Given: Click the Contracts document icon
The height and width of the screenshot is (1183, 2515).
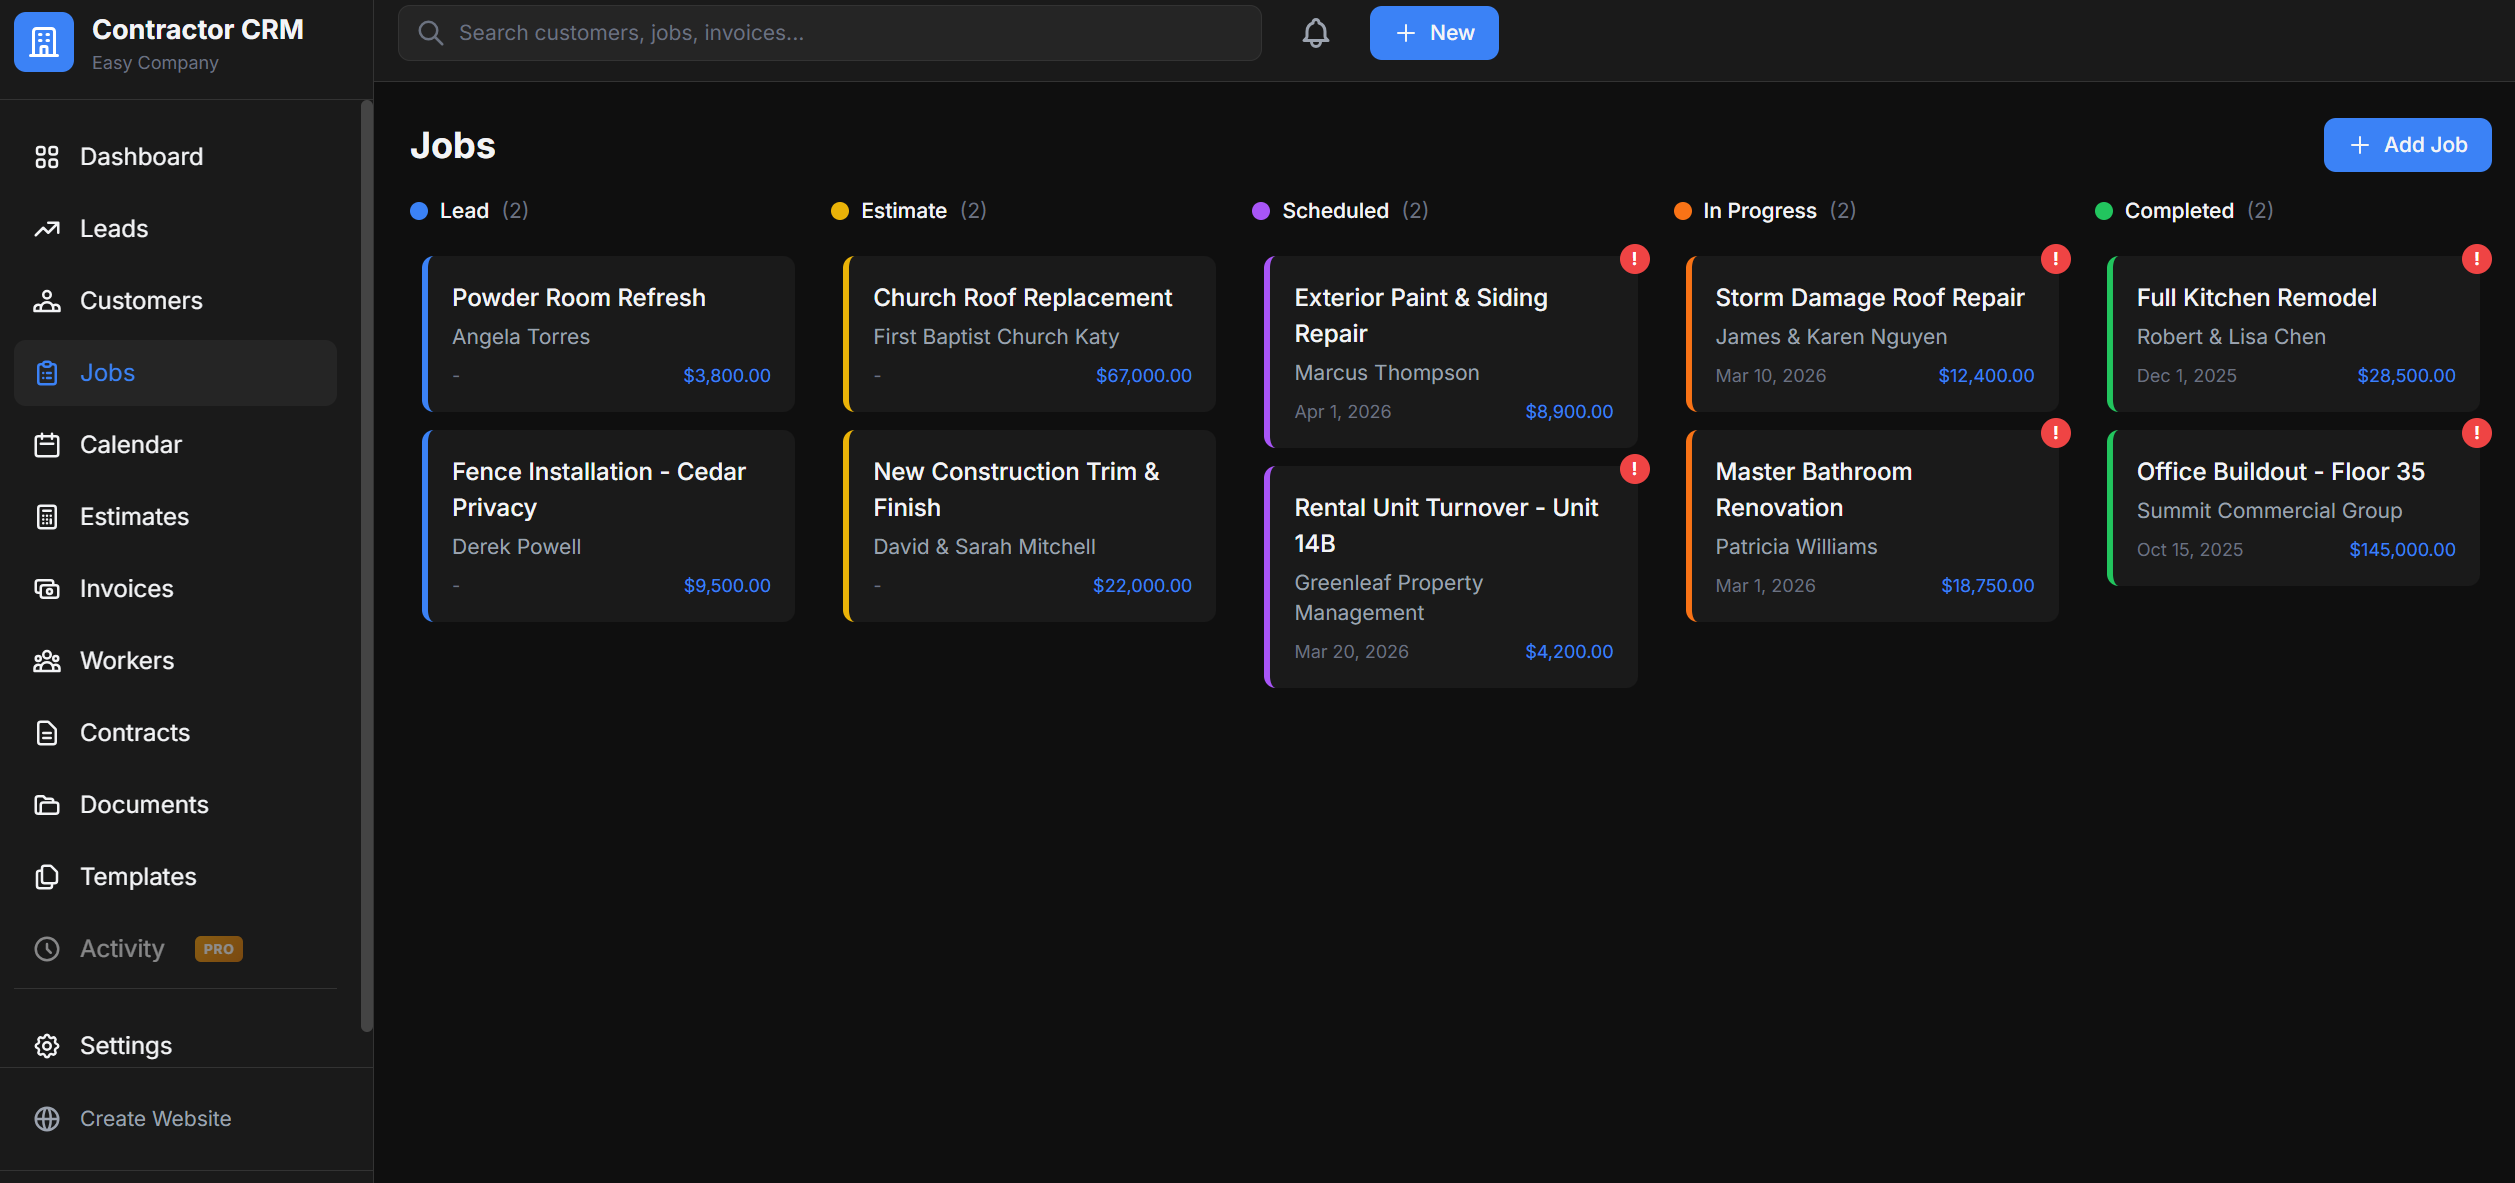Looking at the screenshot, I should pos(47,732).
